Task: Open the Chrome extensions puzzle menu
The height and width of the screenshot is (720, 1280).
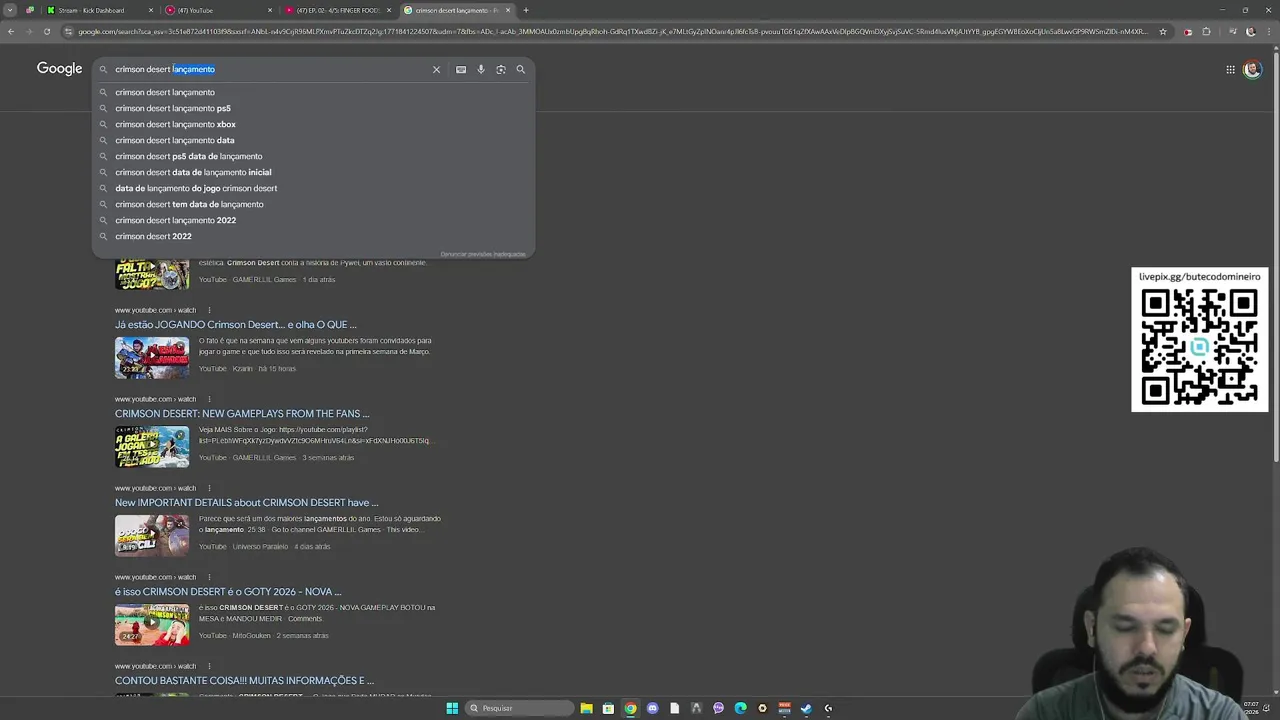Action: (1206, 32)
